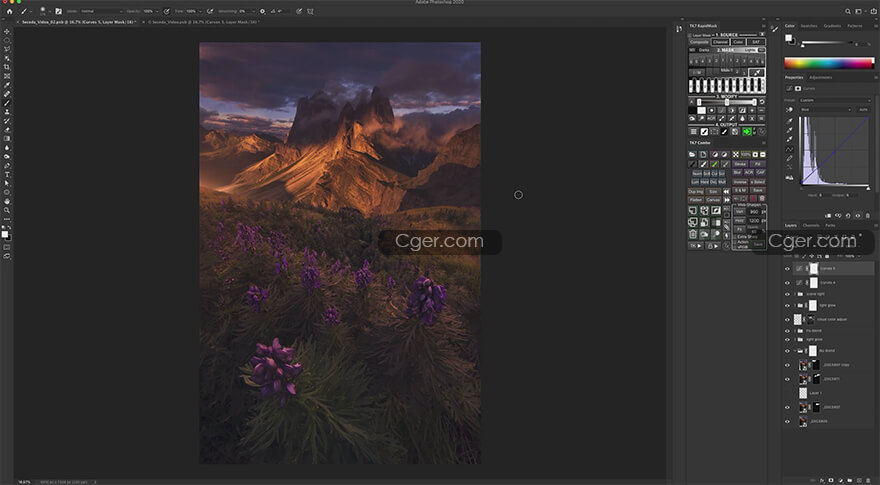Click the trash icon in Properties panel
The height and width of the screenshot is (485, 880).
coord(868,216)
